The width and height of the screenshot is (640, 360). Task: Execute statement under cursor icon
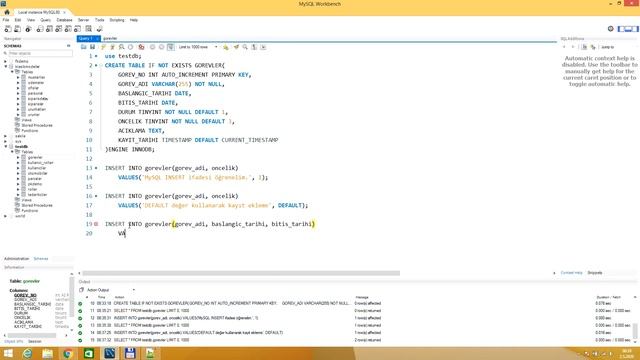pos(113,47)
